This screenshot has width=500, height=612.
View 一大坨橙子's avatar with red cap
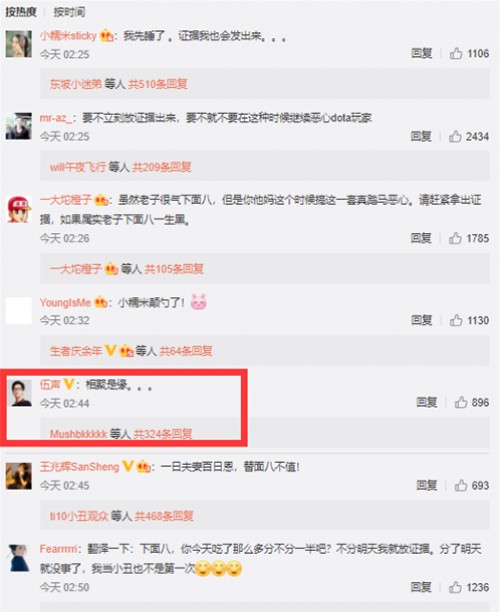click(x=19, y=209)
